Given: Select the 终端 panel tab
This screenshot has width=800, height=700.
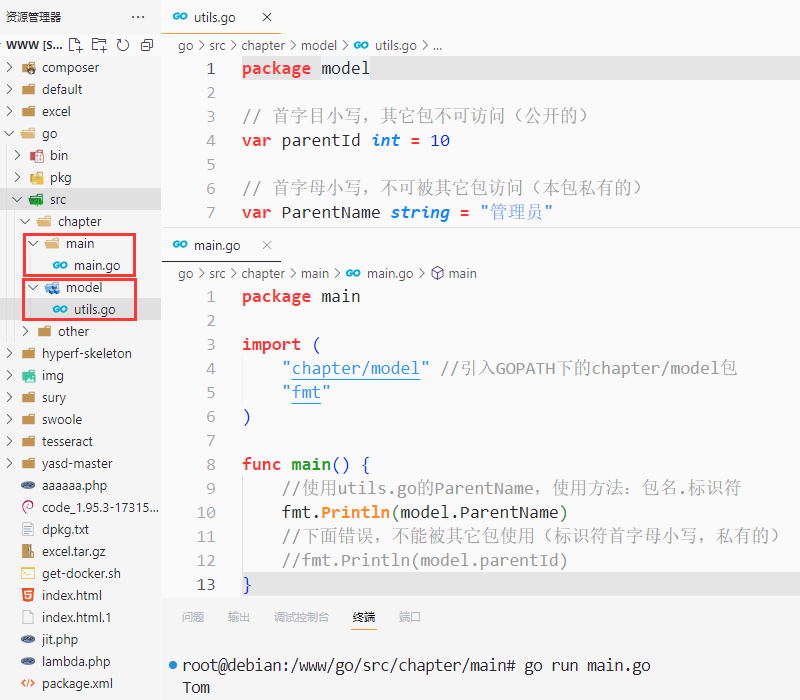Looking at the screenshot, I should (x=364, y=617).
